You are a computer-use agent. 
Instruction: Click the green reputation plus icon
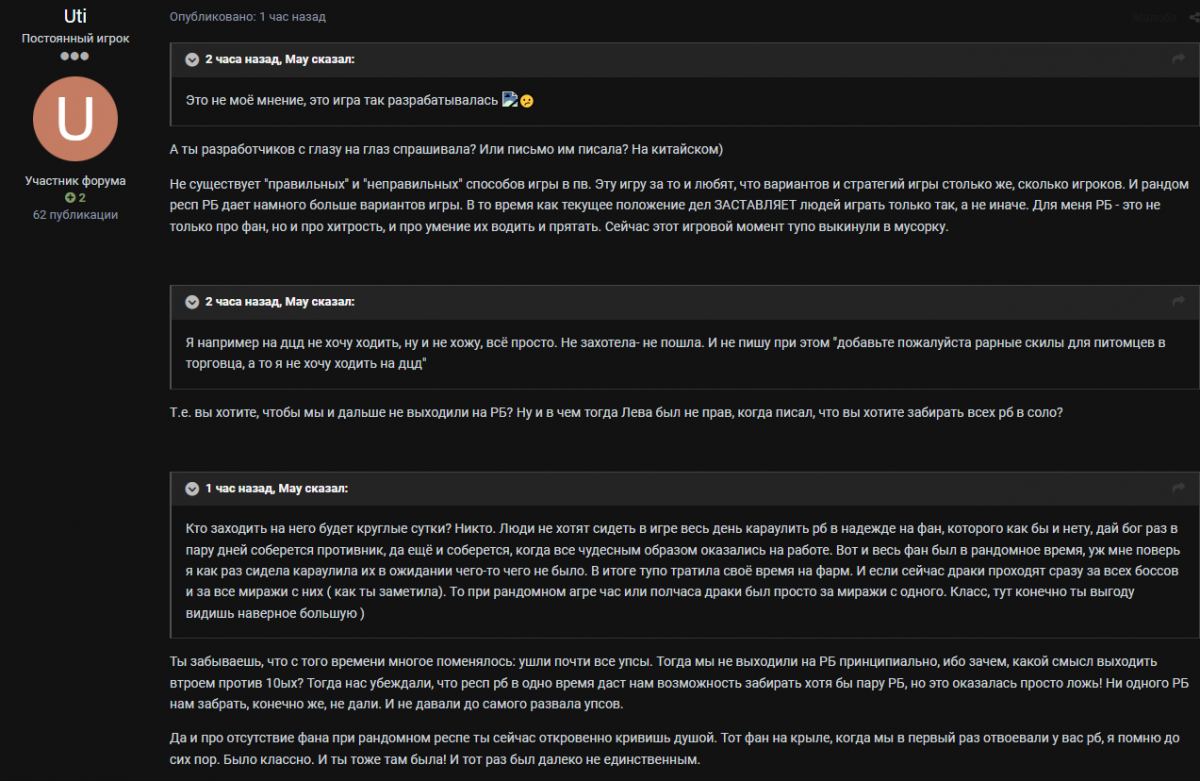click(70, 198)
